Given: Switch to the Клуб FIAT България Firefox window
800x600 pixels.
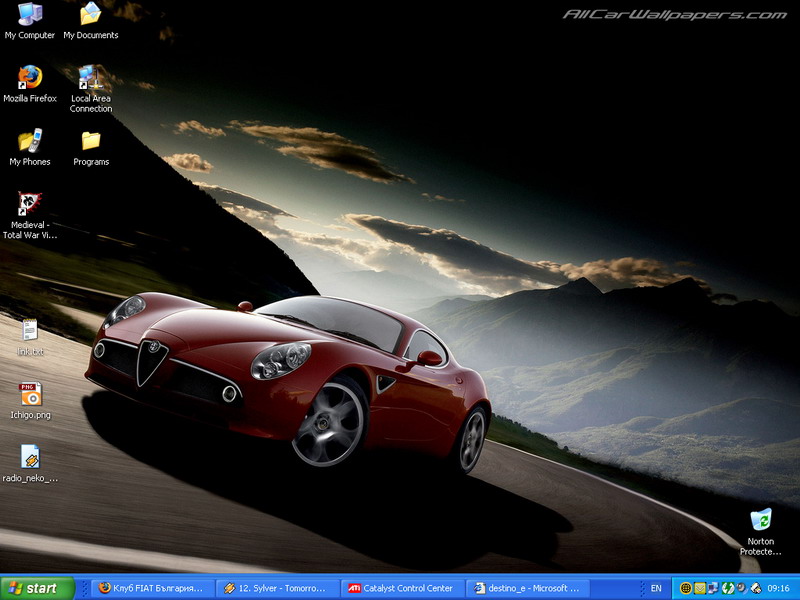Looking at the screenshot, I should (x=154, y=588).
